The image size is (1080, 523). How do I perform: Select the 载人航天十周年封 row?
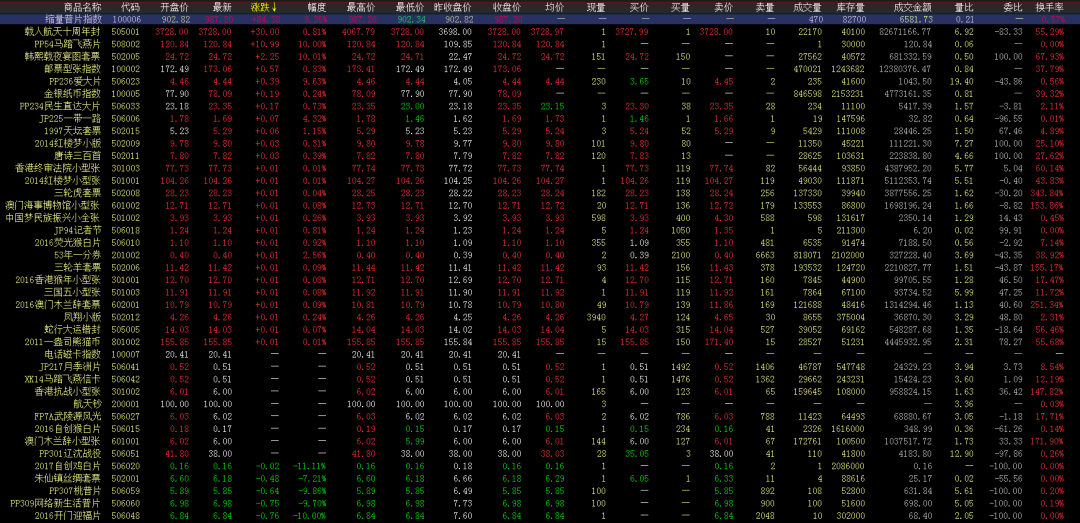pyautogui.click(x=540, y=32)
